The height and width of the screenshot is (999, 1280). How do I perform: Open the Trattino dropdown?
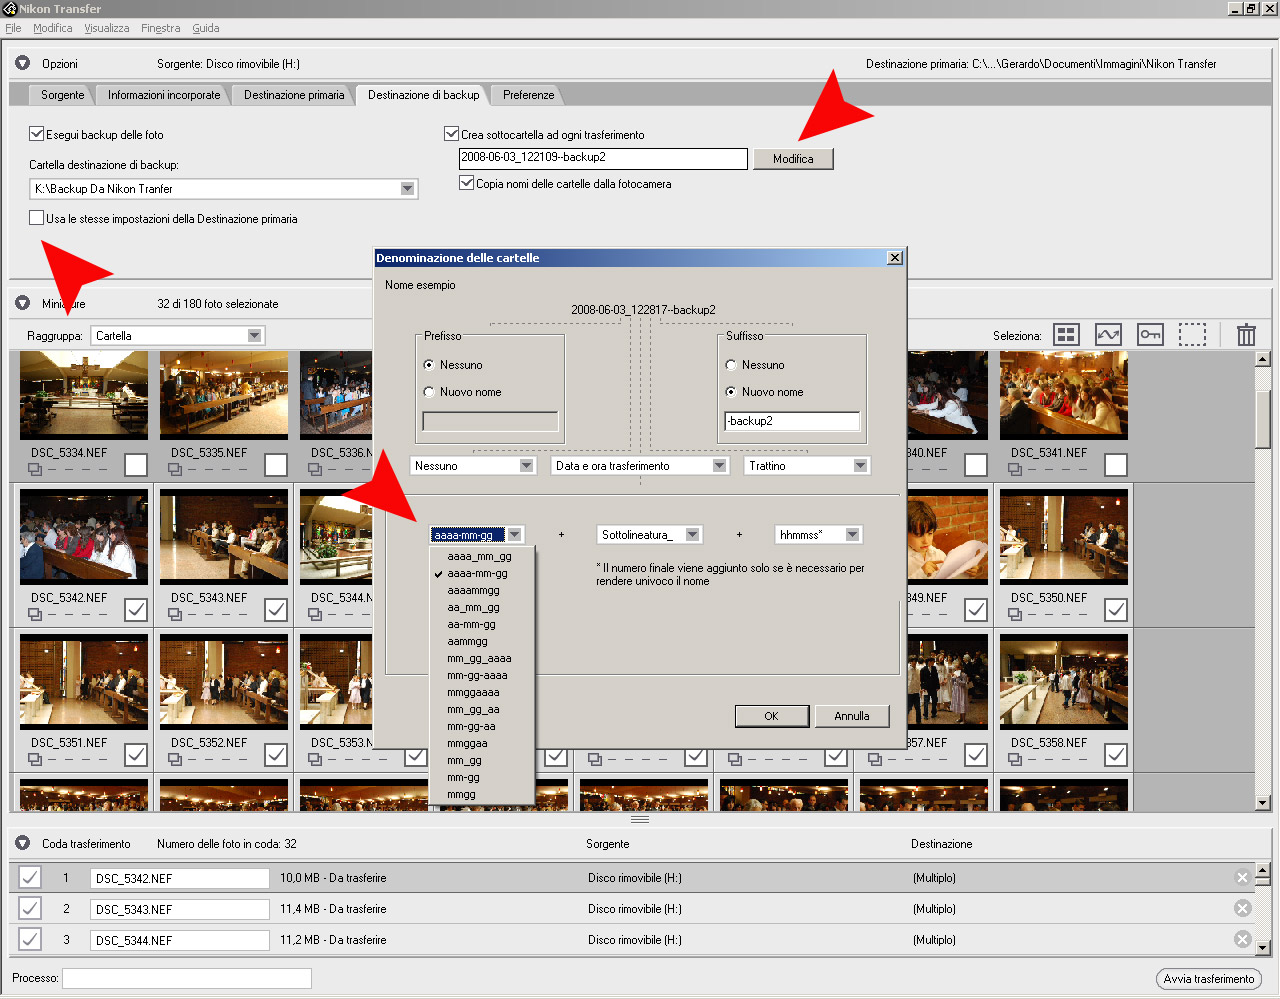[860, 465]
